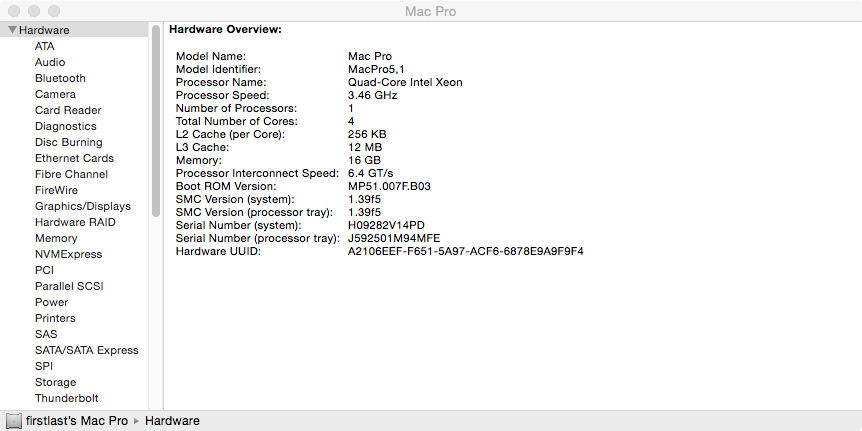Viewport: 862px width, 431px height.
Task: Close the Mac Pro window
Action: point(14,11)
